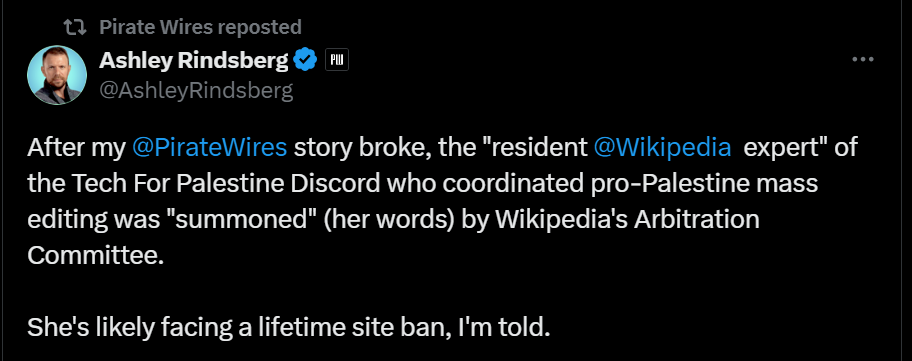Click the phrase "After my" starting the post
The width and height of the screenshot is (912, 361).
pyautogui.click(x=76, y=148)
